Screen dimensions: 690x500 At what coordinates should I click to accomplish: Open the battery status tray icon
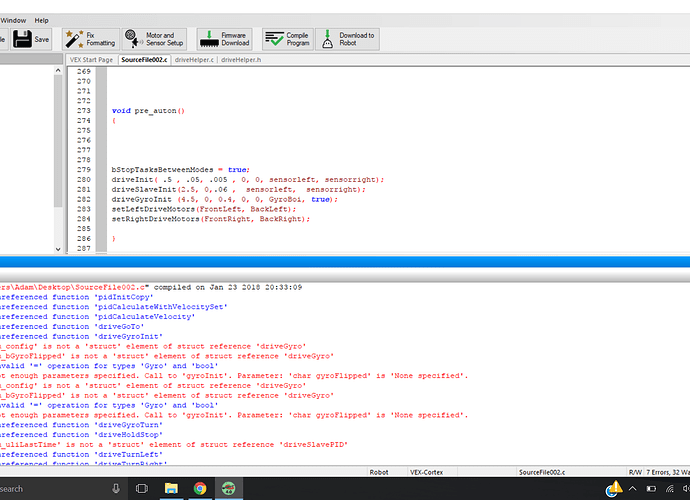(651, 489)
